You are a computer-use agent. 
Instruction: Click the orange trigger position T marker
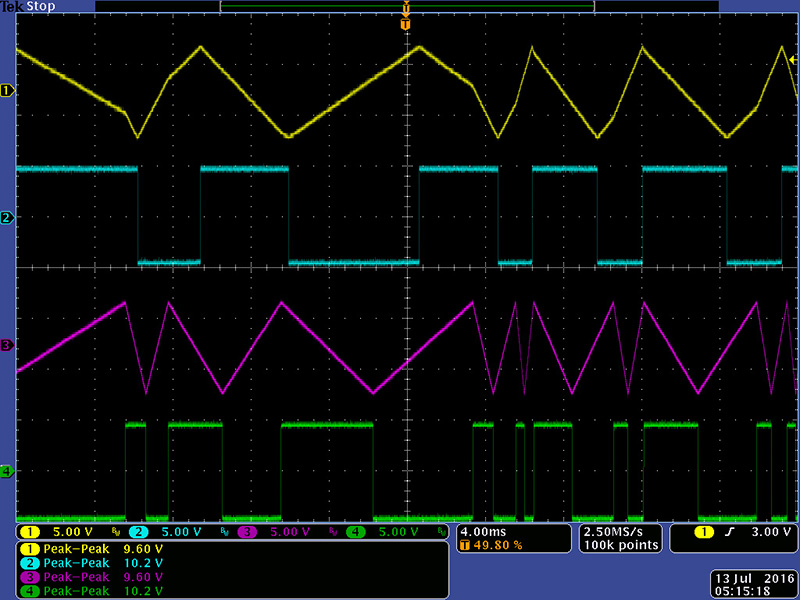pos(405,22)
